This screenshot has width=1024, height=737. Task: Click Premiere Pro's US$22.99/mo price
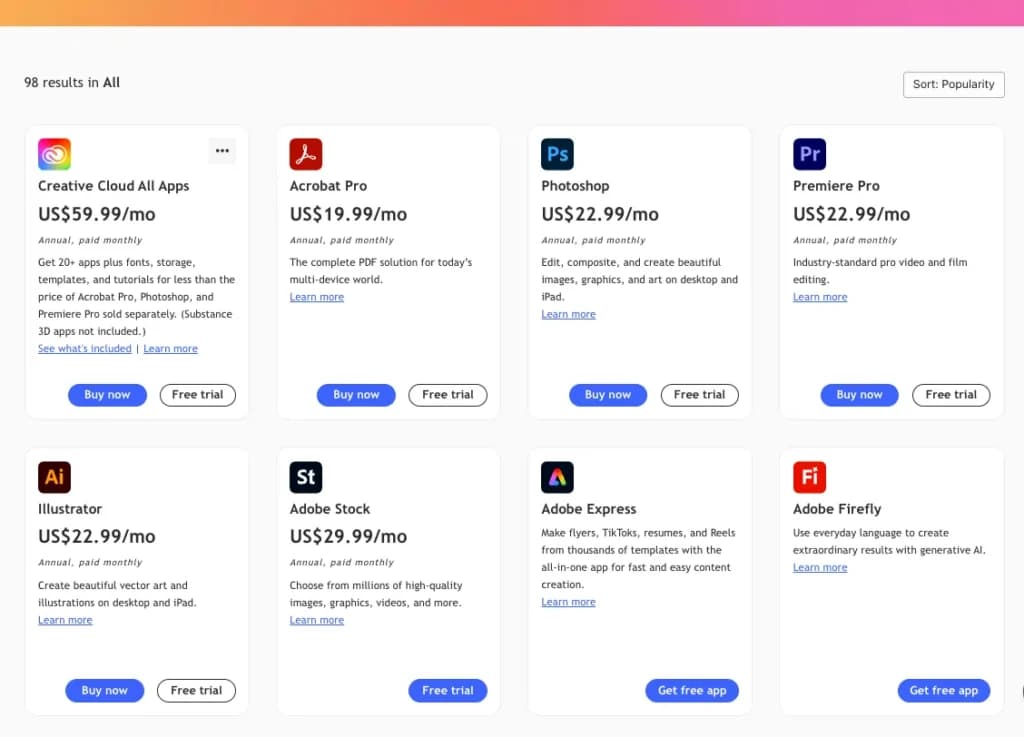coord(852,214)
